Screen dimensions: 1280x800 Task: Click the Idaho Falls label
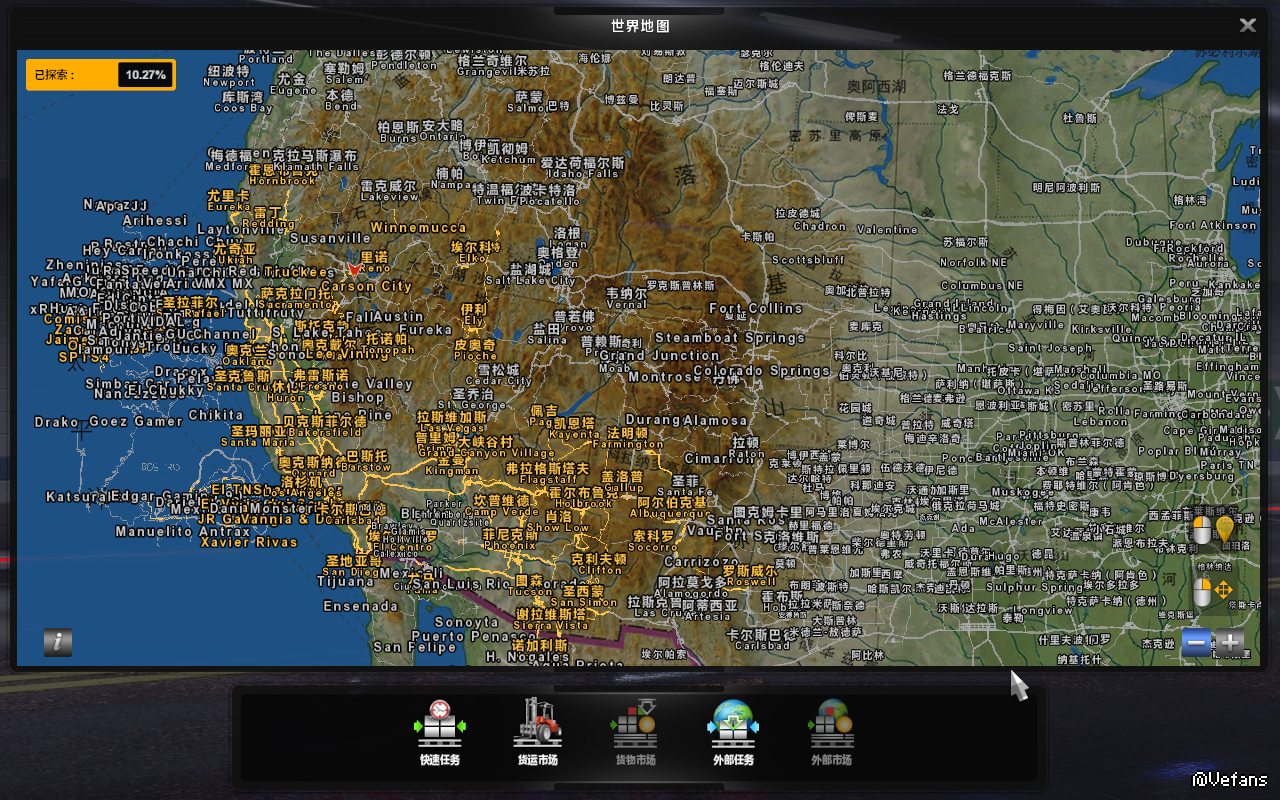582,174
